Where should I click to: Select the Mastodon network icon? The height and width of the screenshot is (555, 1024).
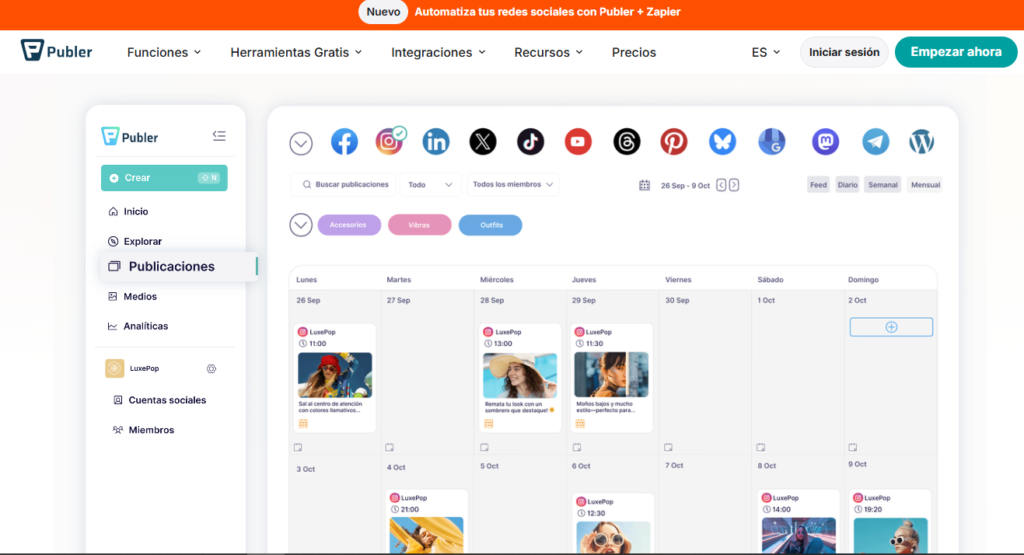[825, 142]
